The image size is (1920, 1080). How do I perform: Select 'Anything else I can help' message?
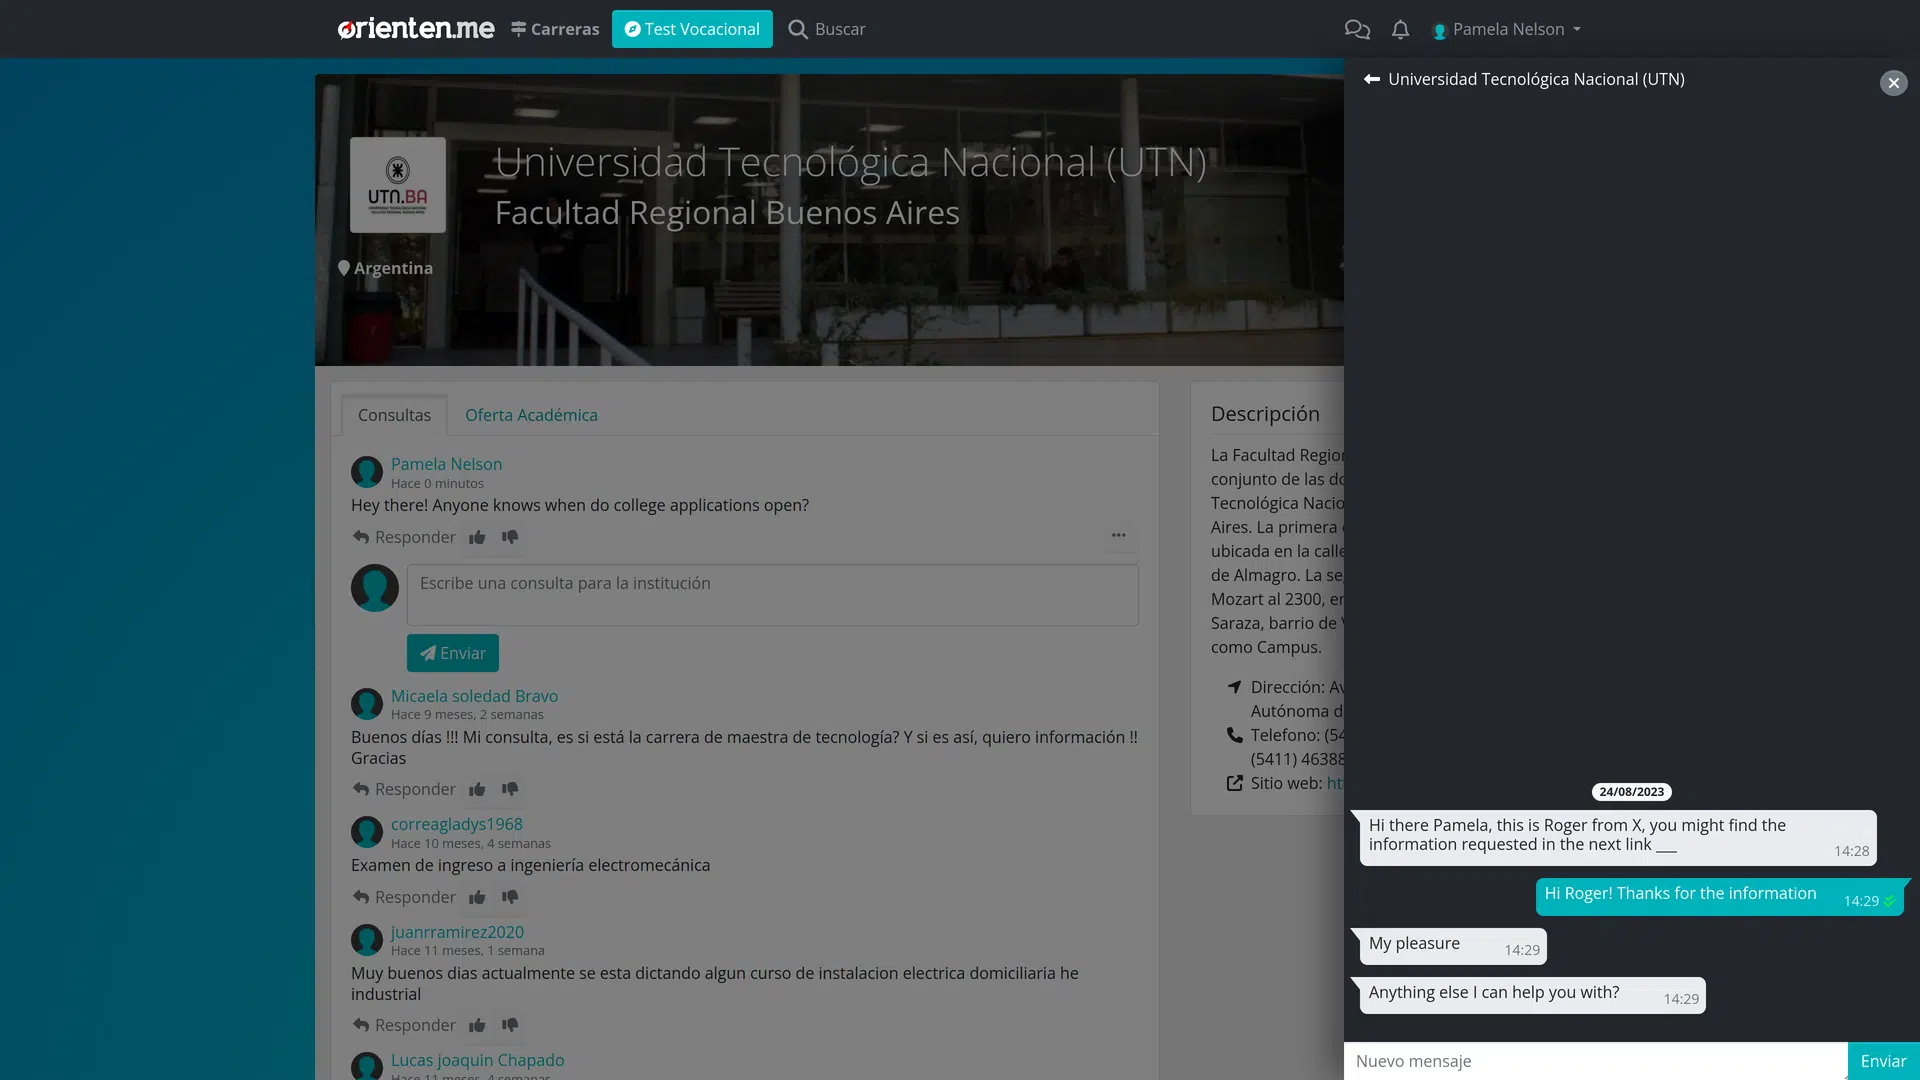pyautogui.click(x=1532, y=995)
